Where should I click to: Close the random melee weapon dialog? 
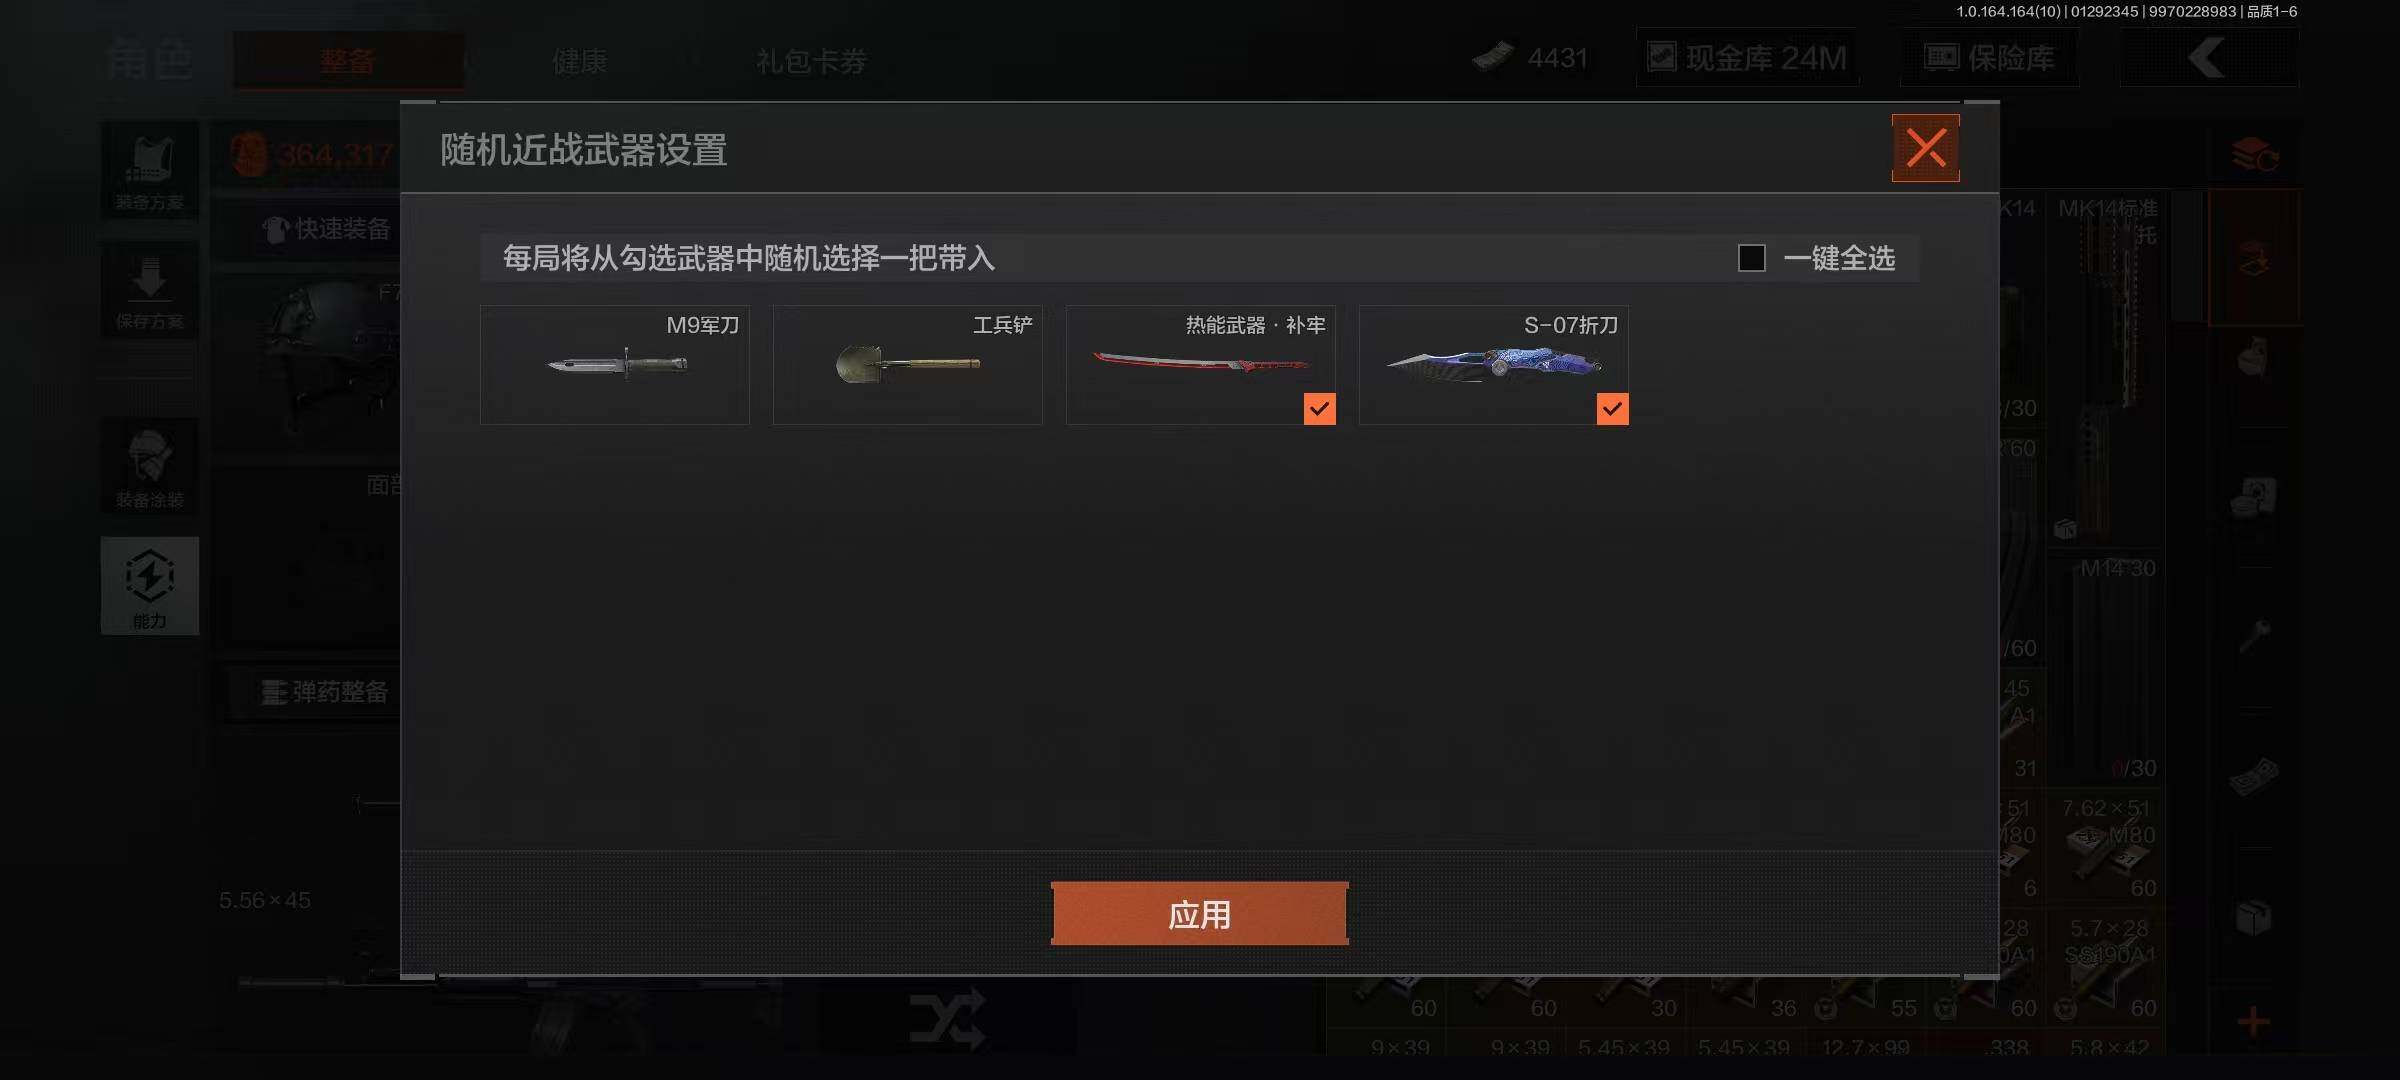pyautogui.click(x=1925, y=148)
